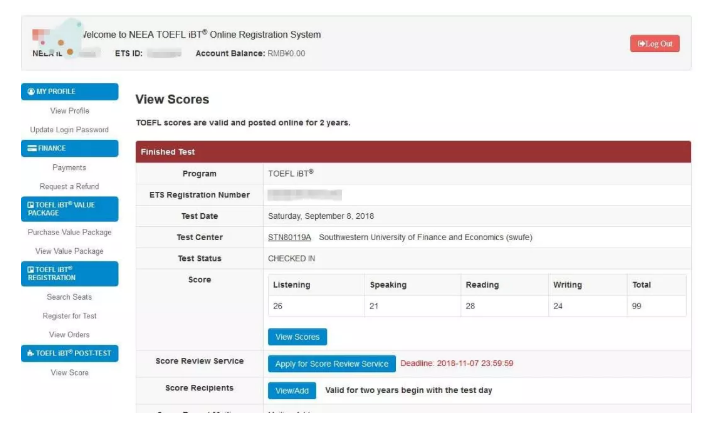Click Apply for Score Review Service
Viewport: 716px width, 426px height.
click(x=332, y=364)
